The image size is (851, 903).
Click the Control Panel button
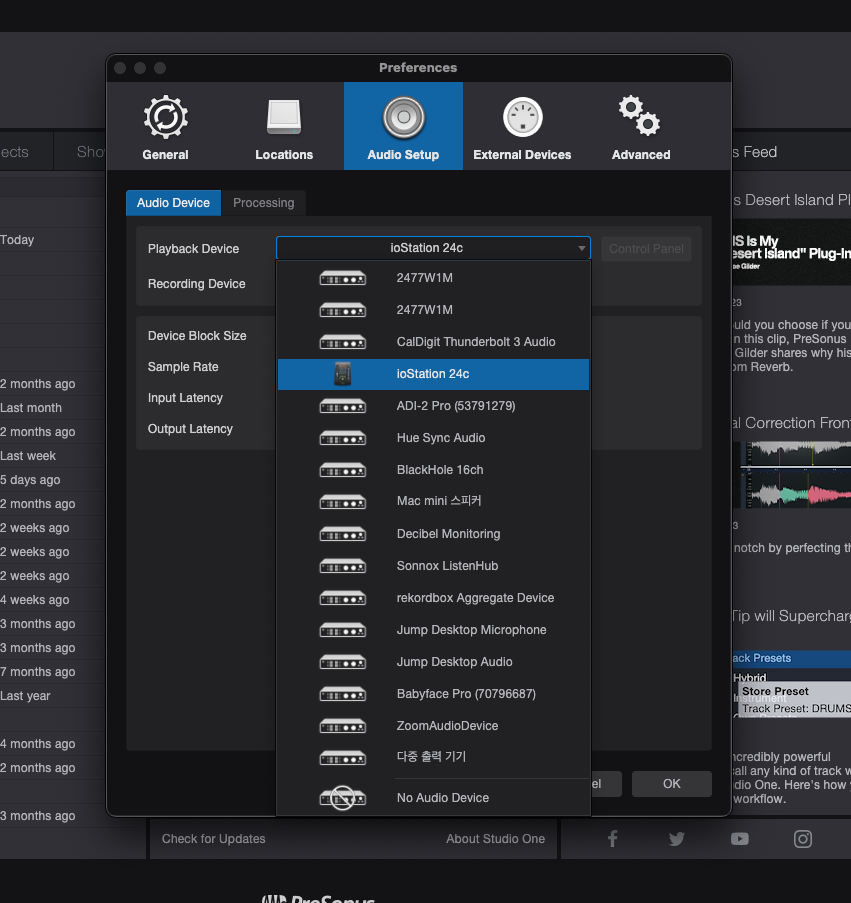coord(646,249)
